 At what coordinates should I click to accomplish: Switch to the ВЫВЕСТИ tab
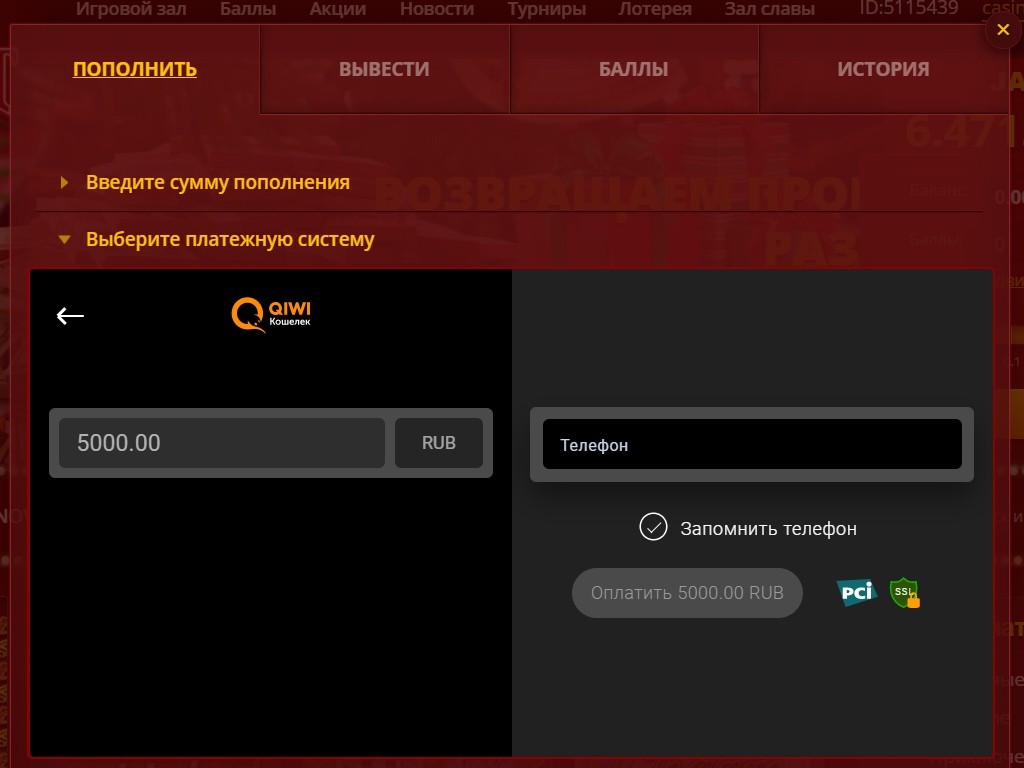point(384,69)
